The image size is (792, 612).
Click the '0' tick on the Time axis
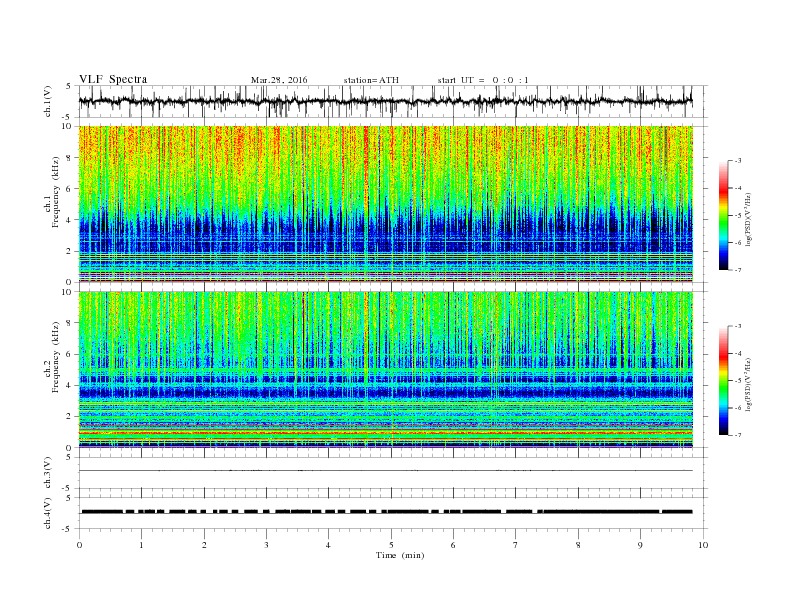pos(79,545)
